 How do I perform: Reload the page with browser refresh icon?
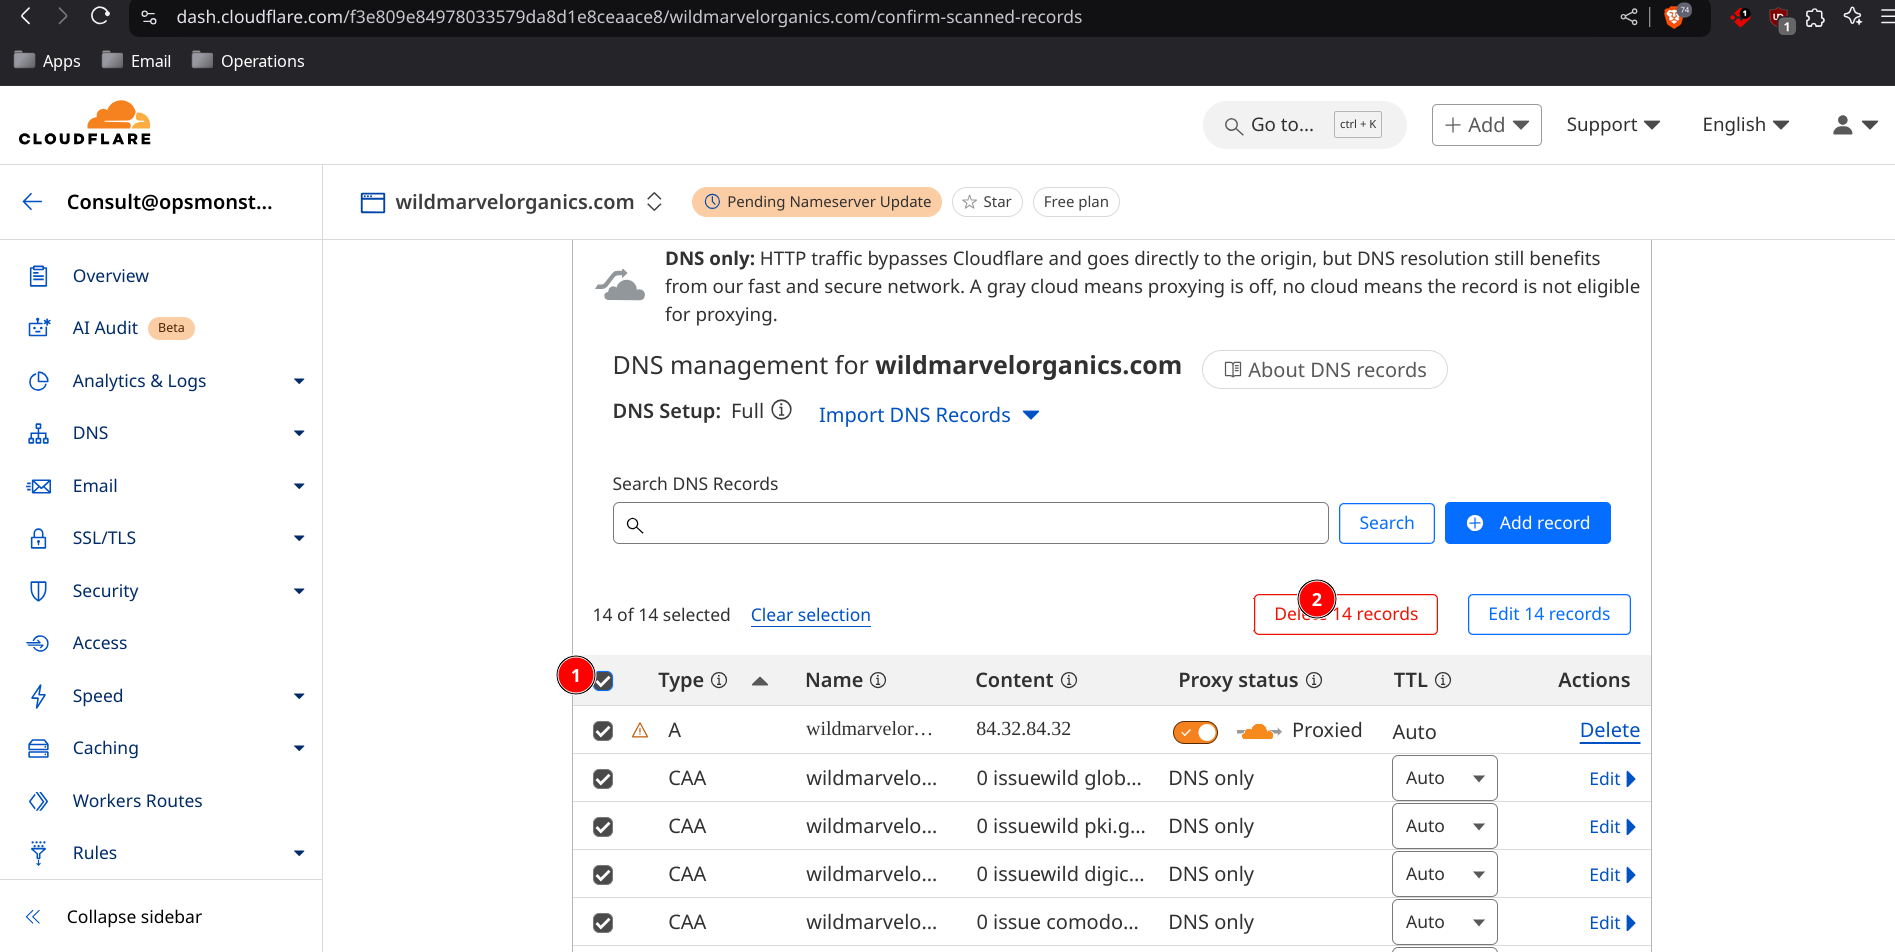point(100,16)
